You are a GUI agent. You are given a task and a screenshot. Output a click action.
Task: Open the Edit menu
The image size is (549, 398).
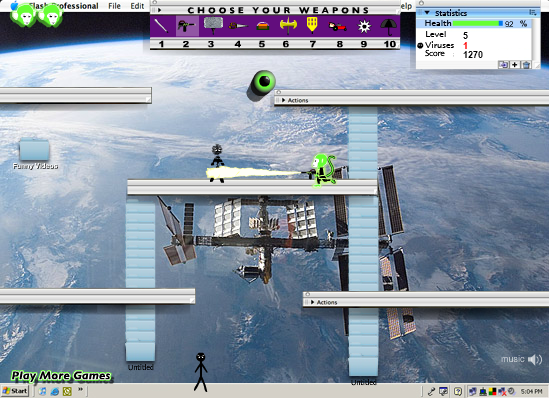pyautogui.click(x=137, y=6)
